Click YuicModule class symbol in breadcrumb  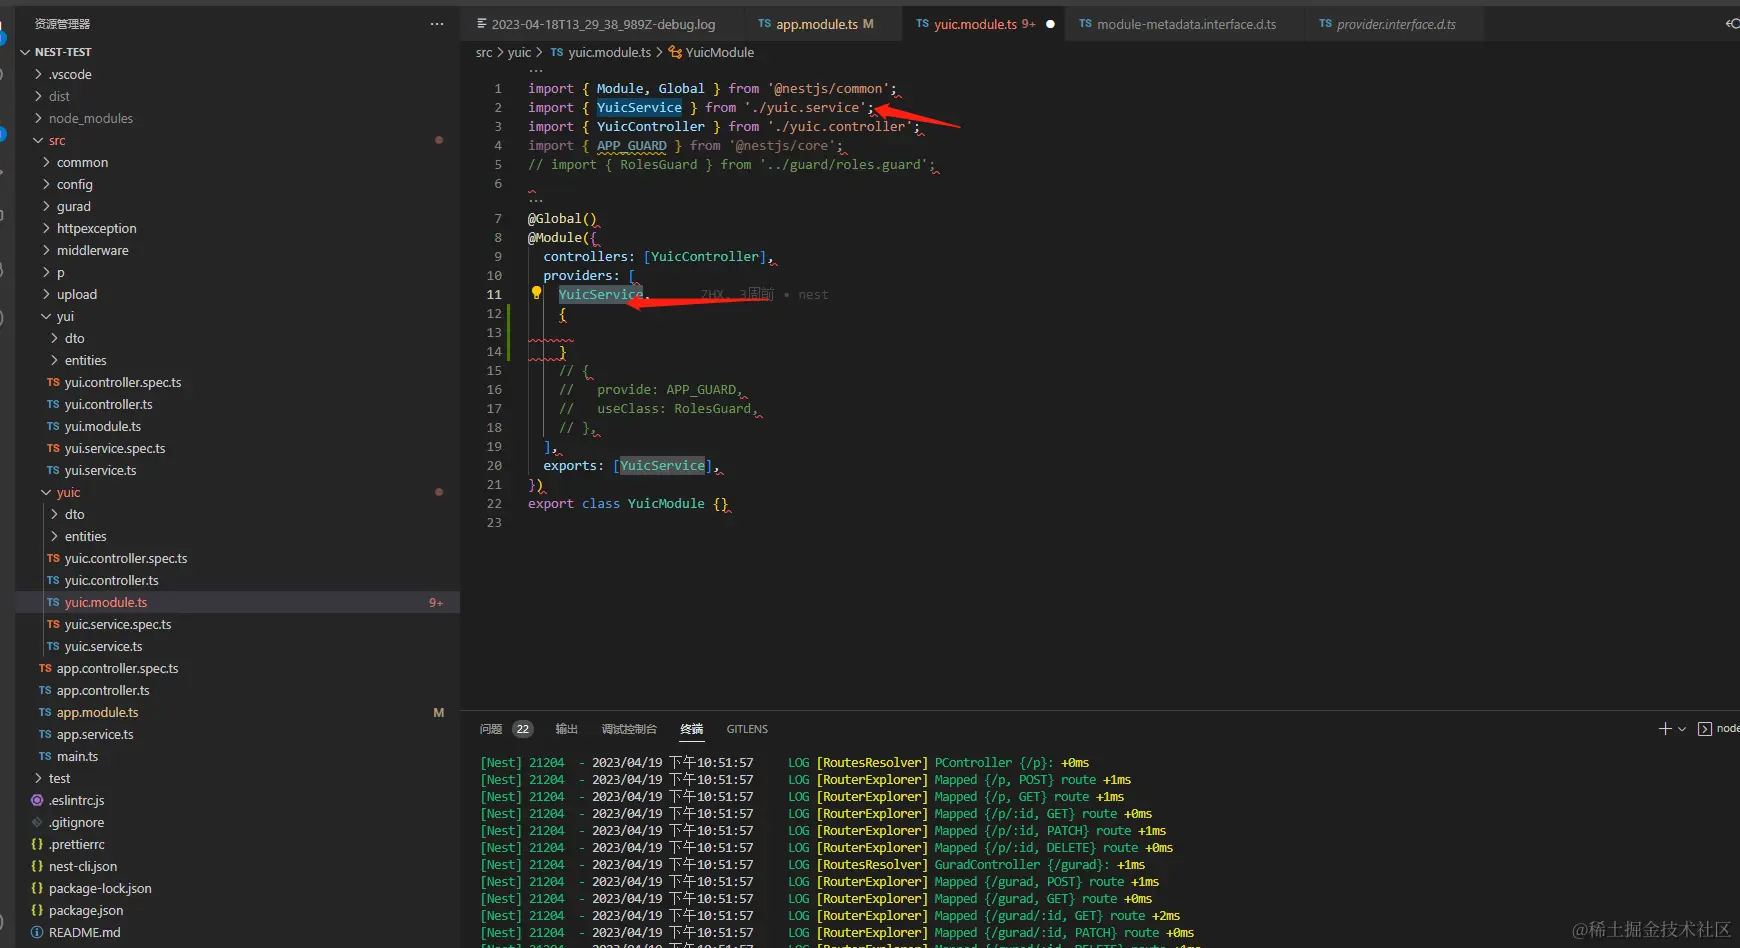coord(719,52)
